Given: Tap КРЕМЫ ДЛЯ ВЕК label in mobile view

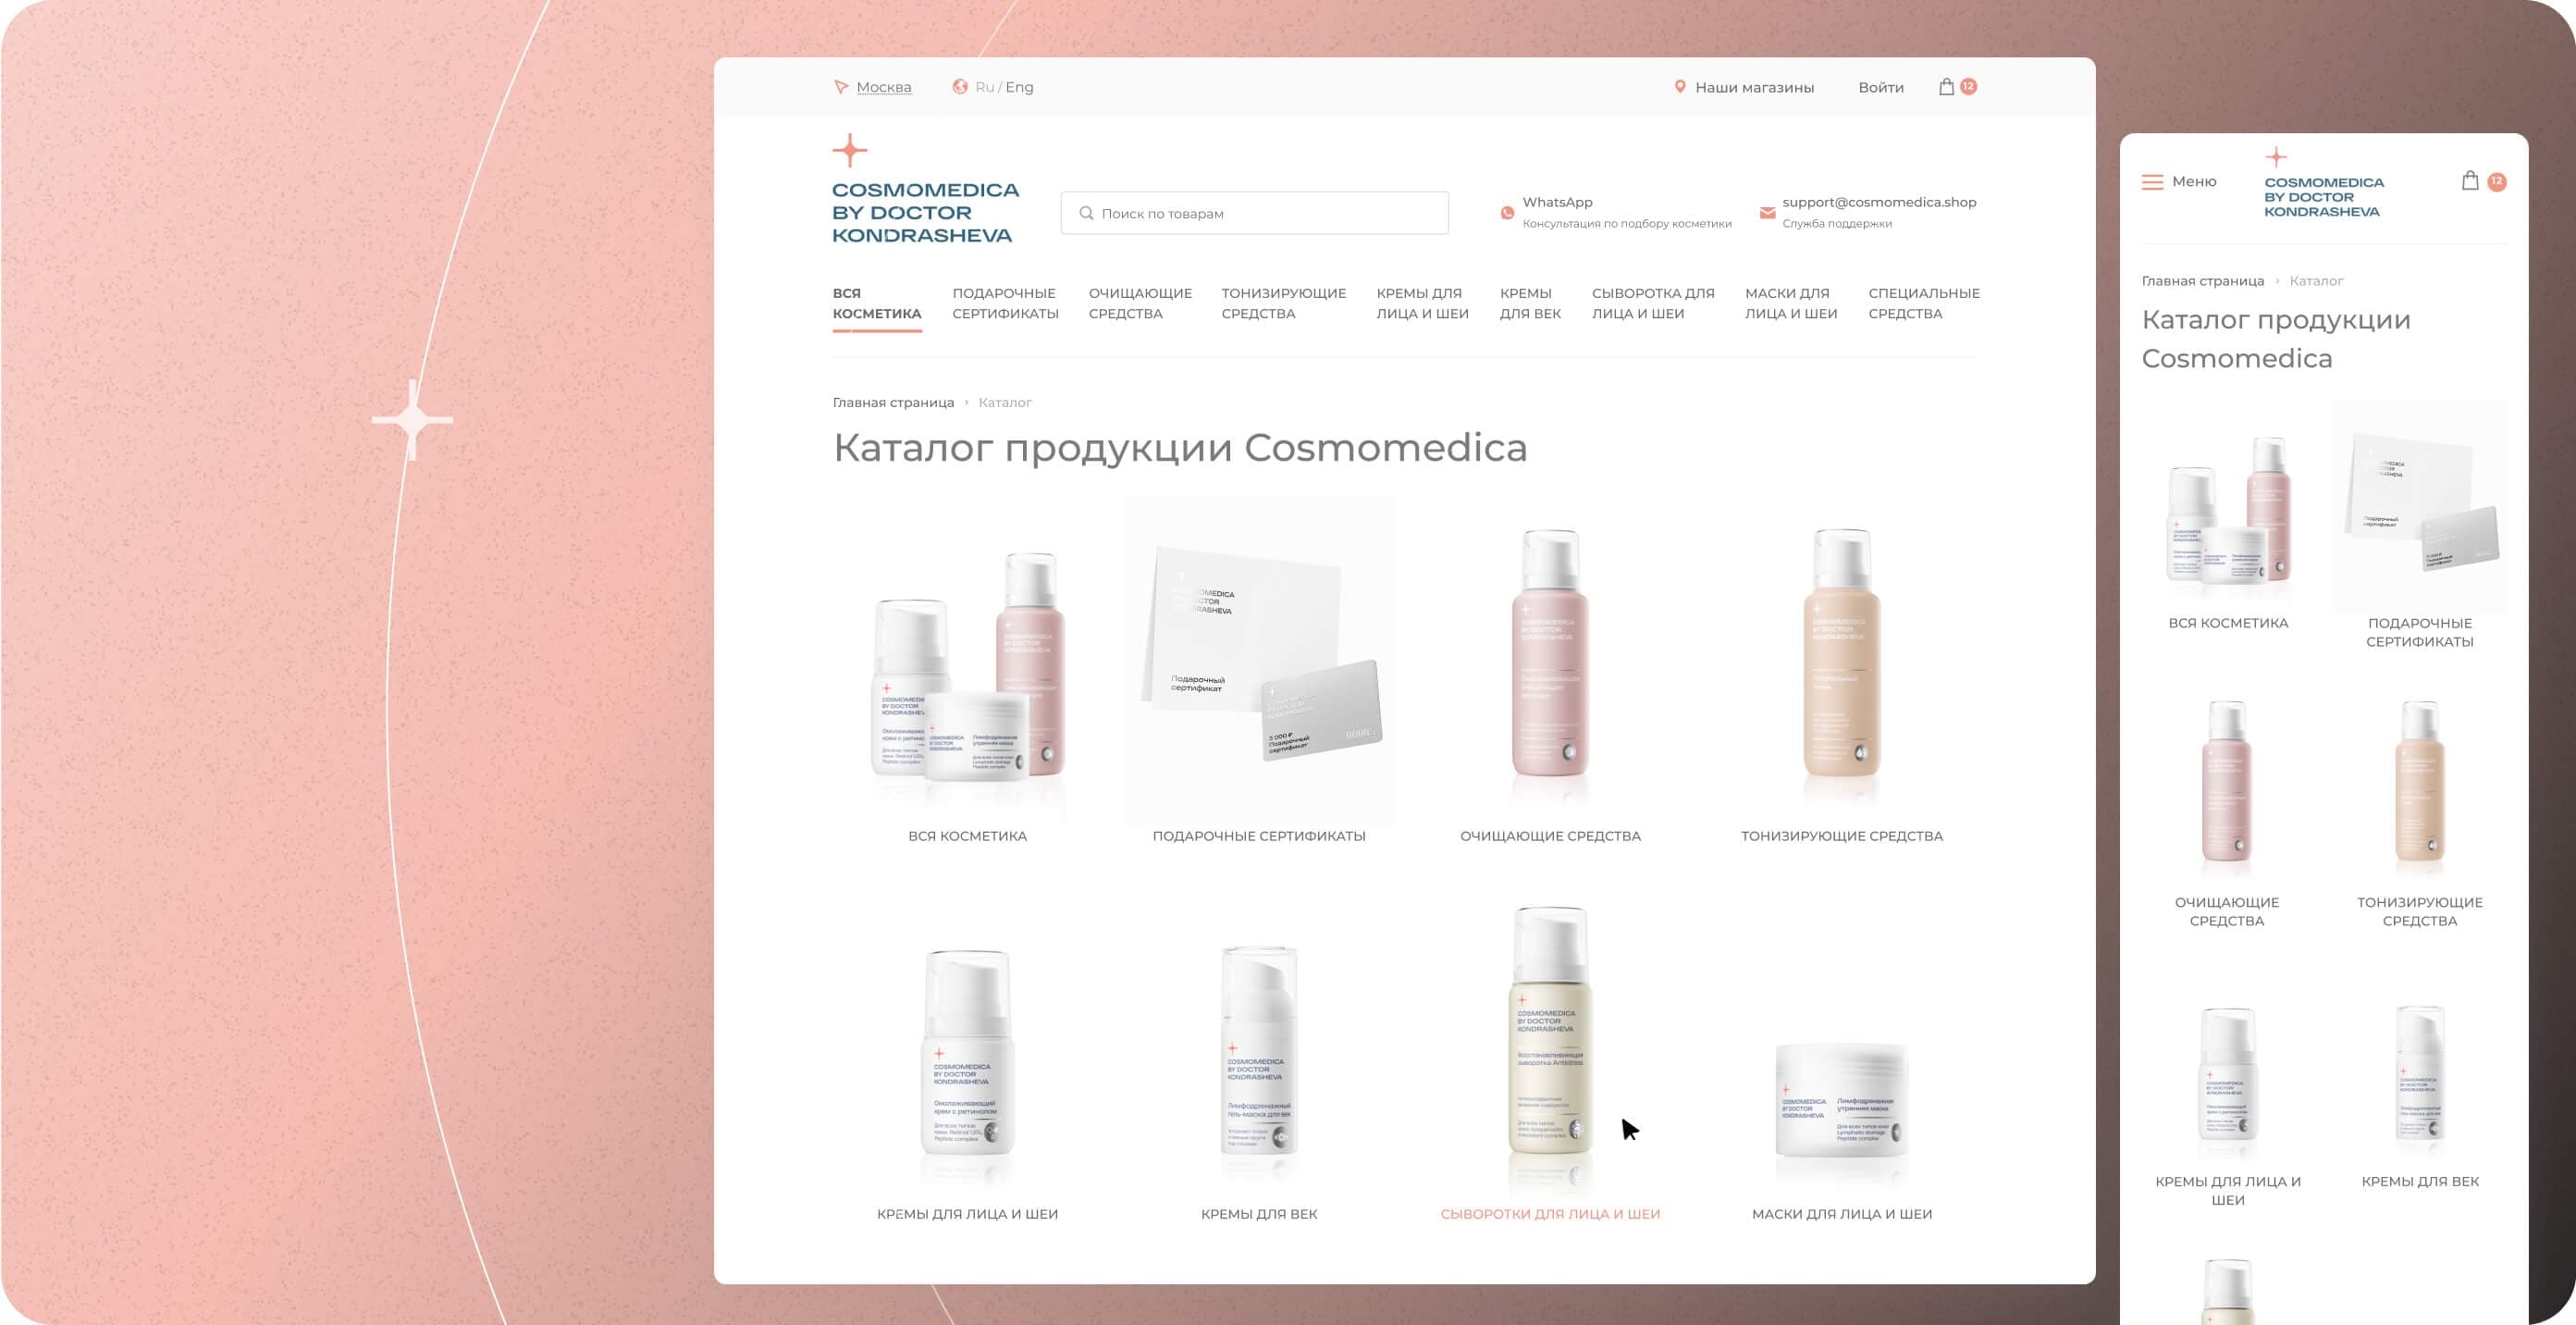Looking at the screenshot, I should coord(2420,1182).
